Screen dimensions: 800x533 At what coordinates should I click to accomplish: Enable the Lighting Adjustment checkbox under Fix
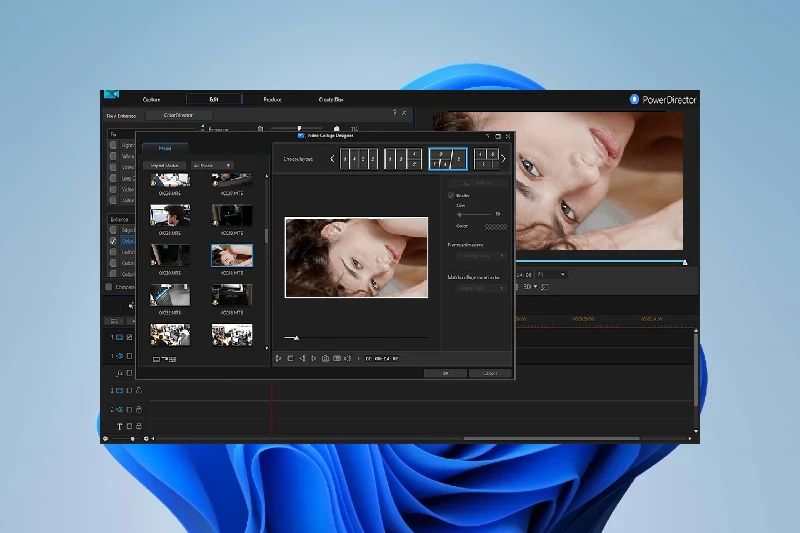click(x=113, y=145)
